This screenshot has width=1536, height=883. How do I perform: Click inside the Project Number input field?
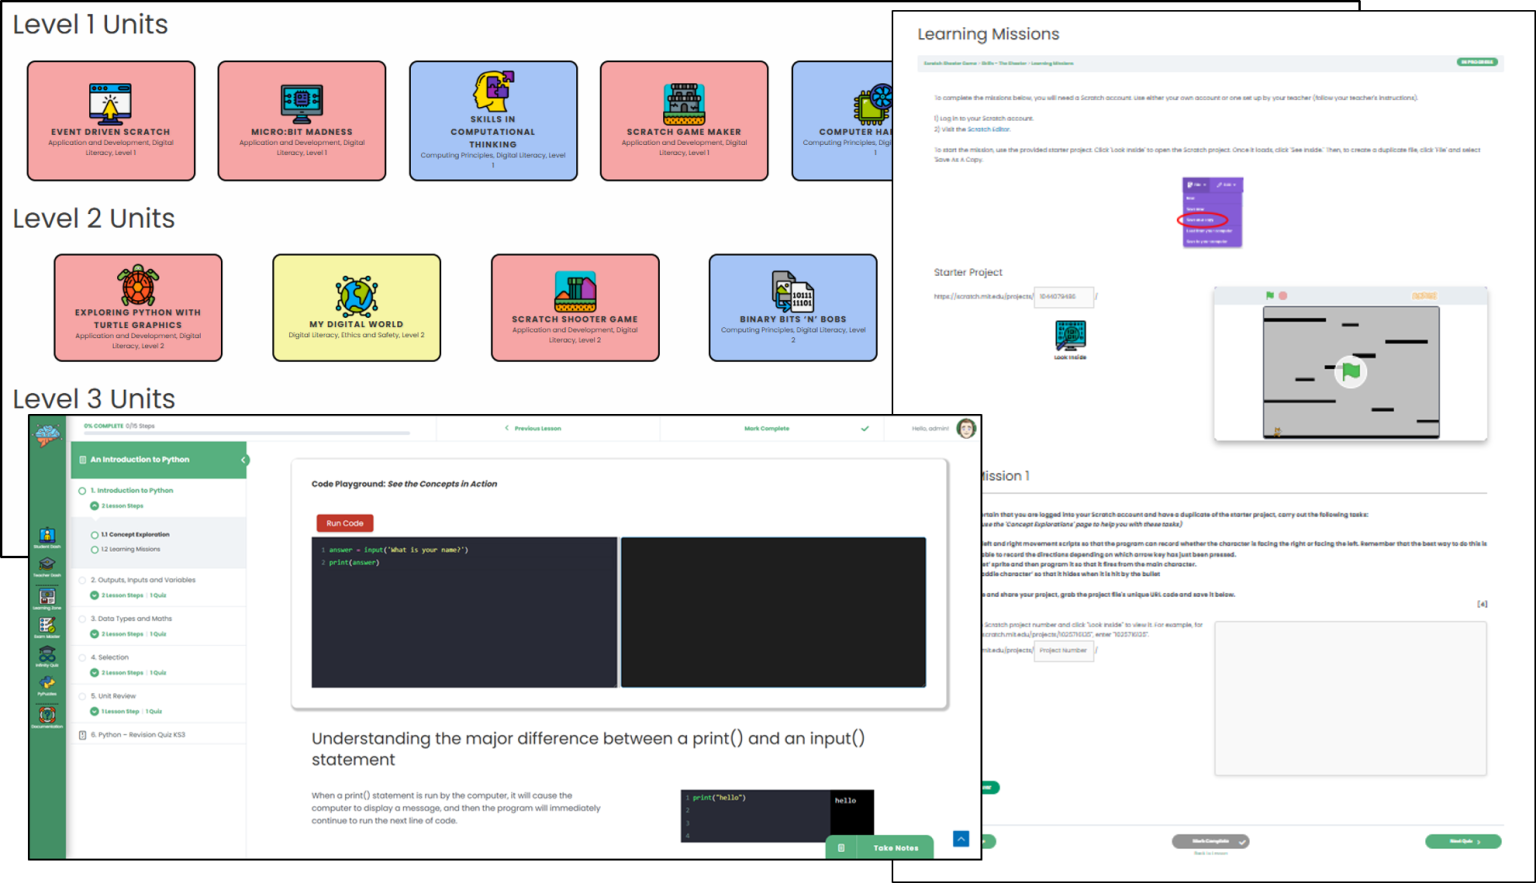pyautogui.click(x=1063, y=650)
